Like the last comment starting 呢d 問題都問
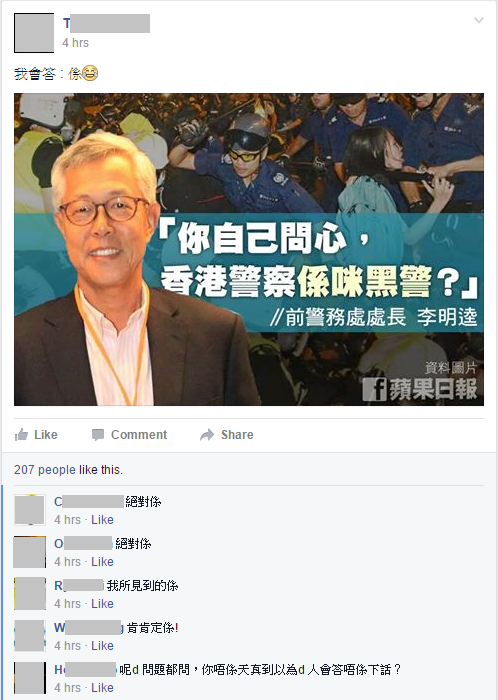This screenshot has width=498, height=700. (102, 688)
